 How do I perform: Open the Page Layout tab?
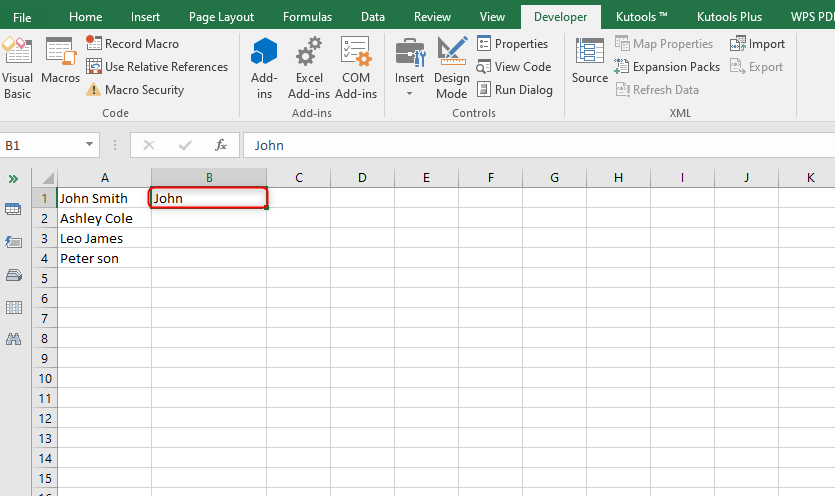click(221, 17)
